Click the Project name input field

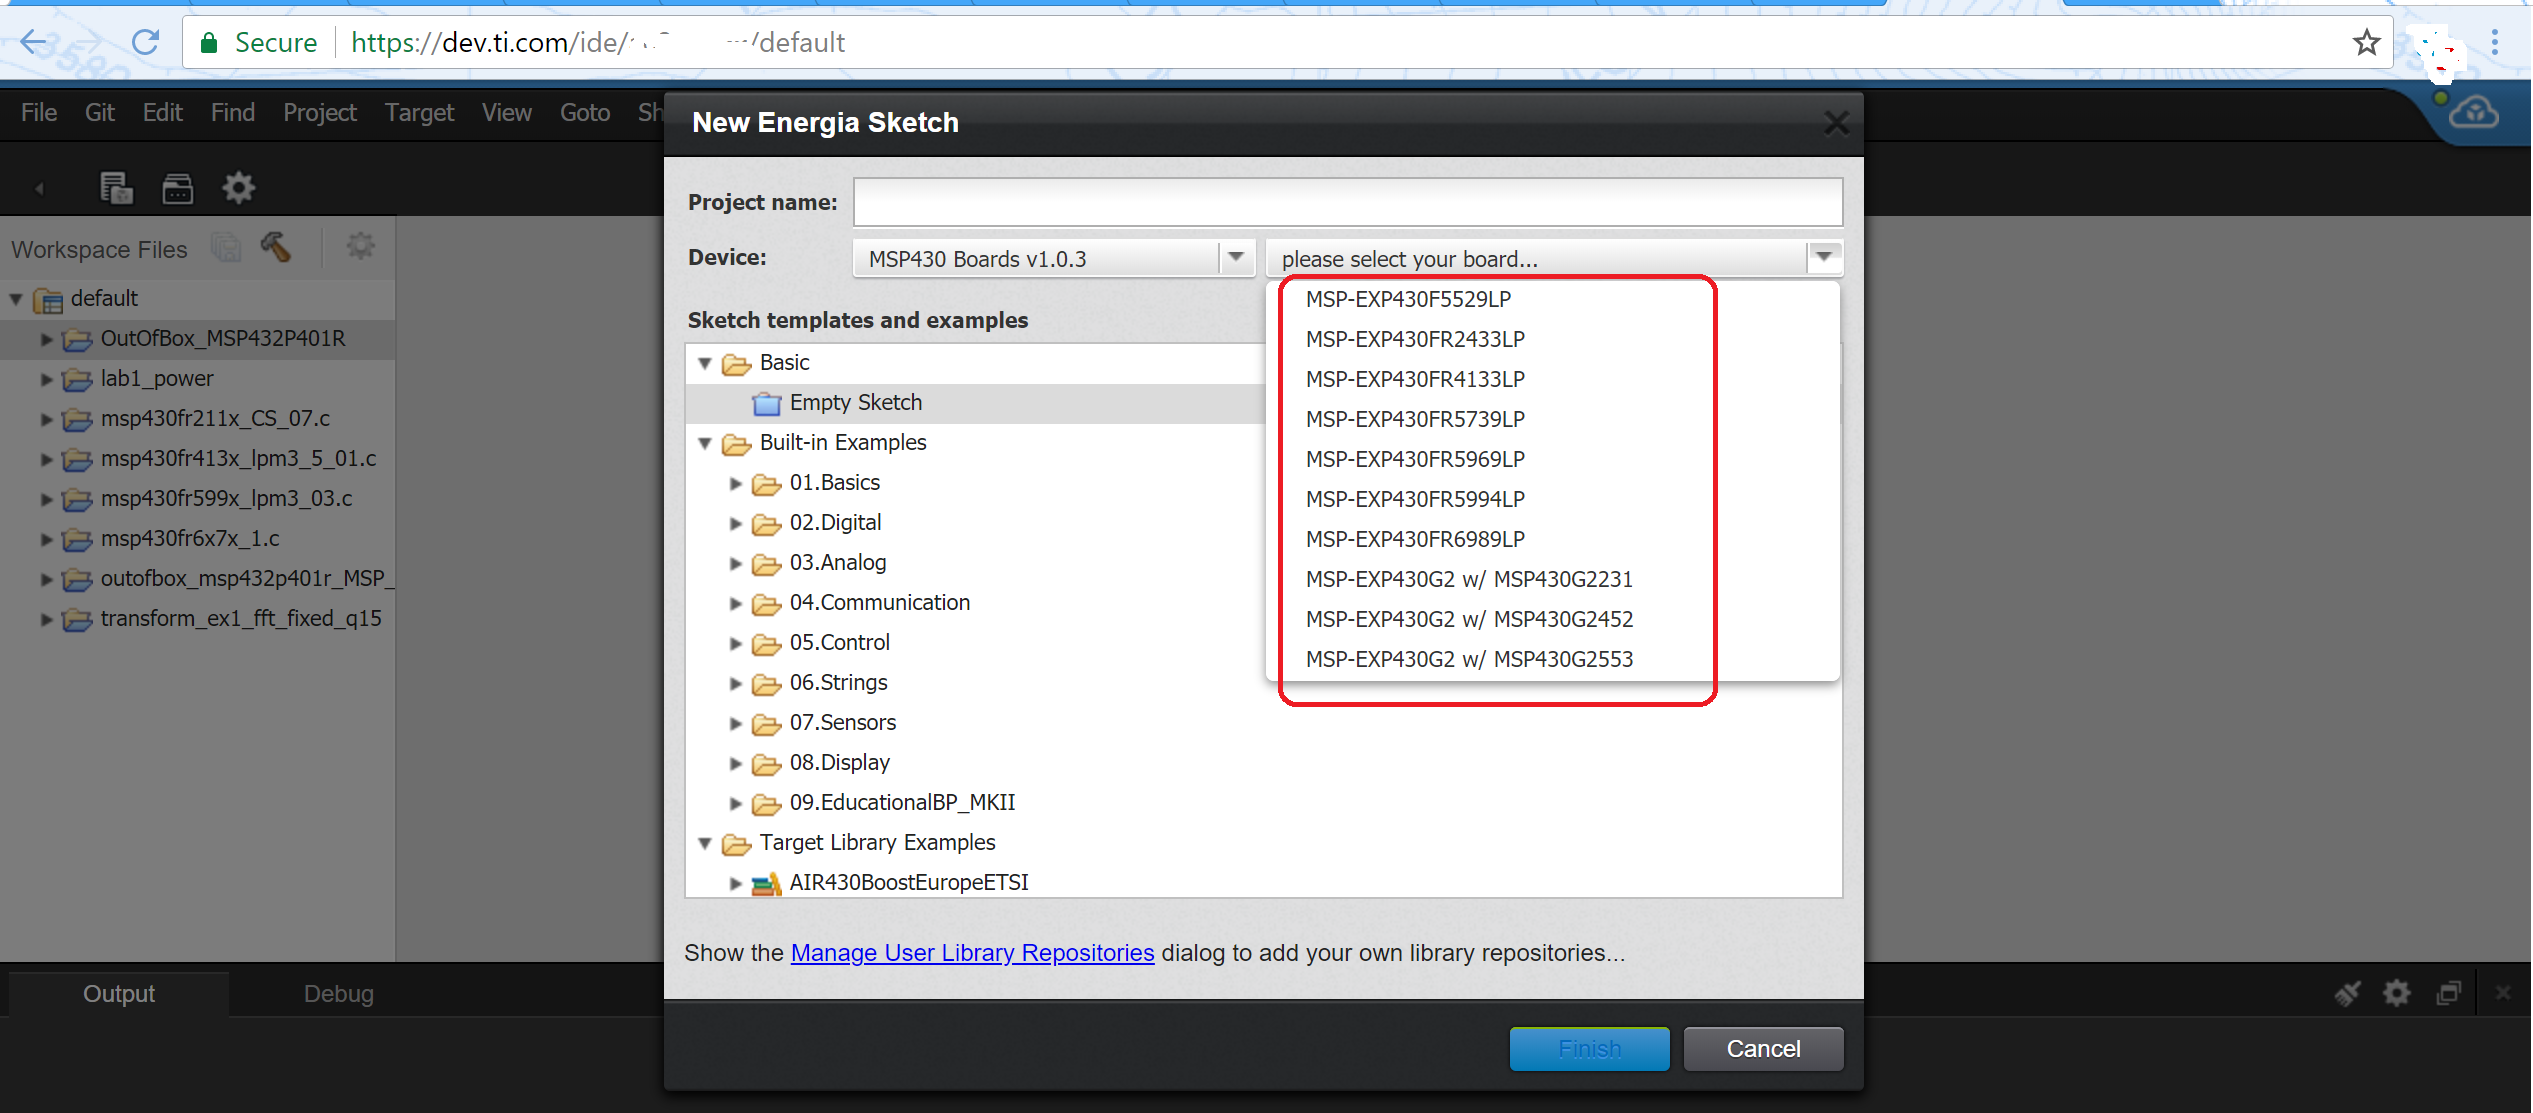click(1346, 202)
